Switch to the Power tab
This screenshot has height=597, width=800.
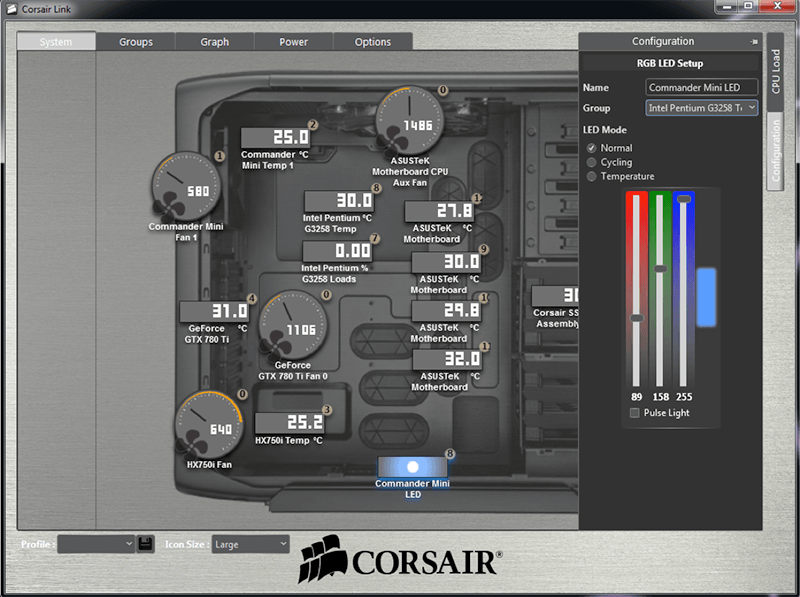click(293, 42)
